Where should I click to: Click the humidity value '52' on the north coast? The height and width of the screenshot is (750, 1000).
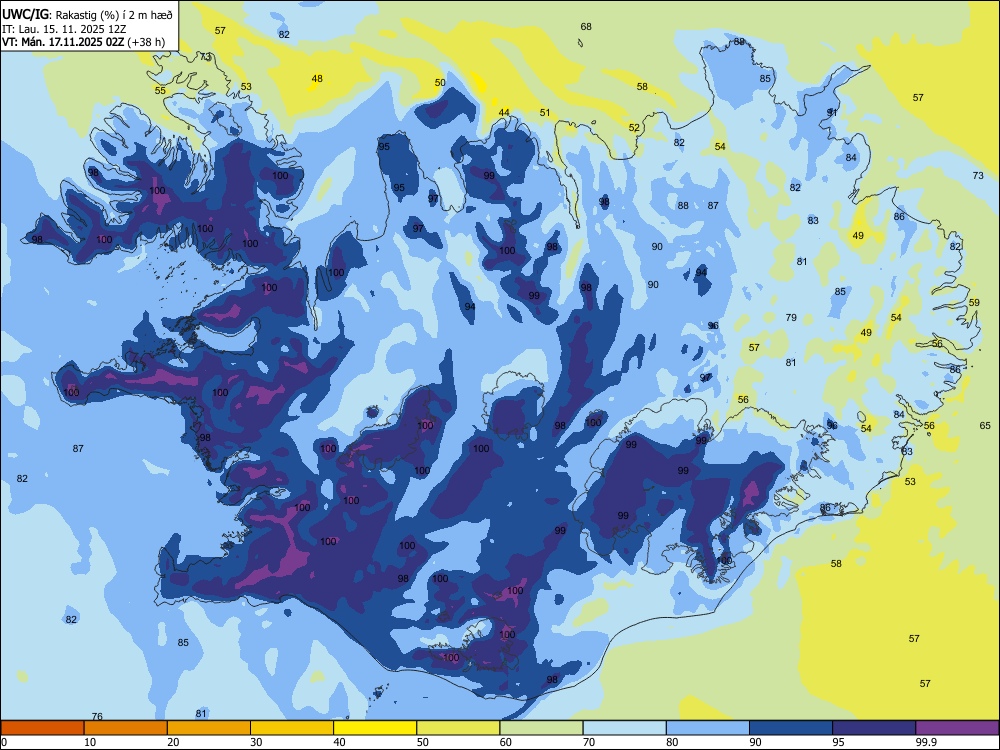[x=634, y=128]
